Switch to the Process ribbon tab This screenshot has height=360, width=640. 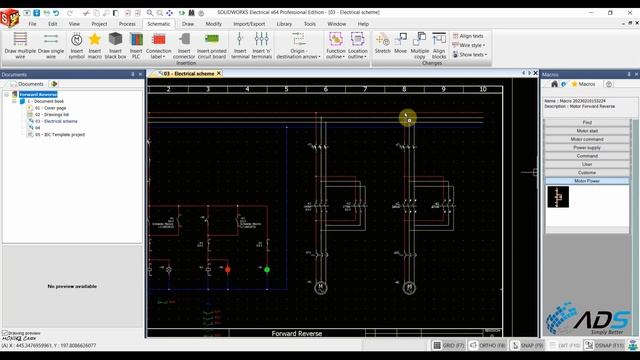click(127, 24)
